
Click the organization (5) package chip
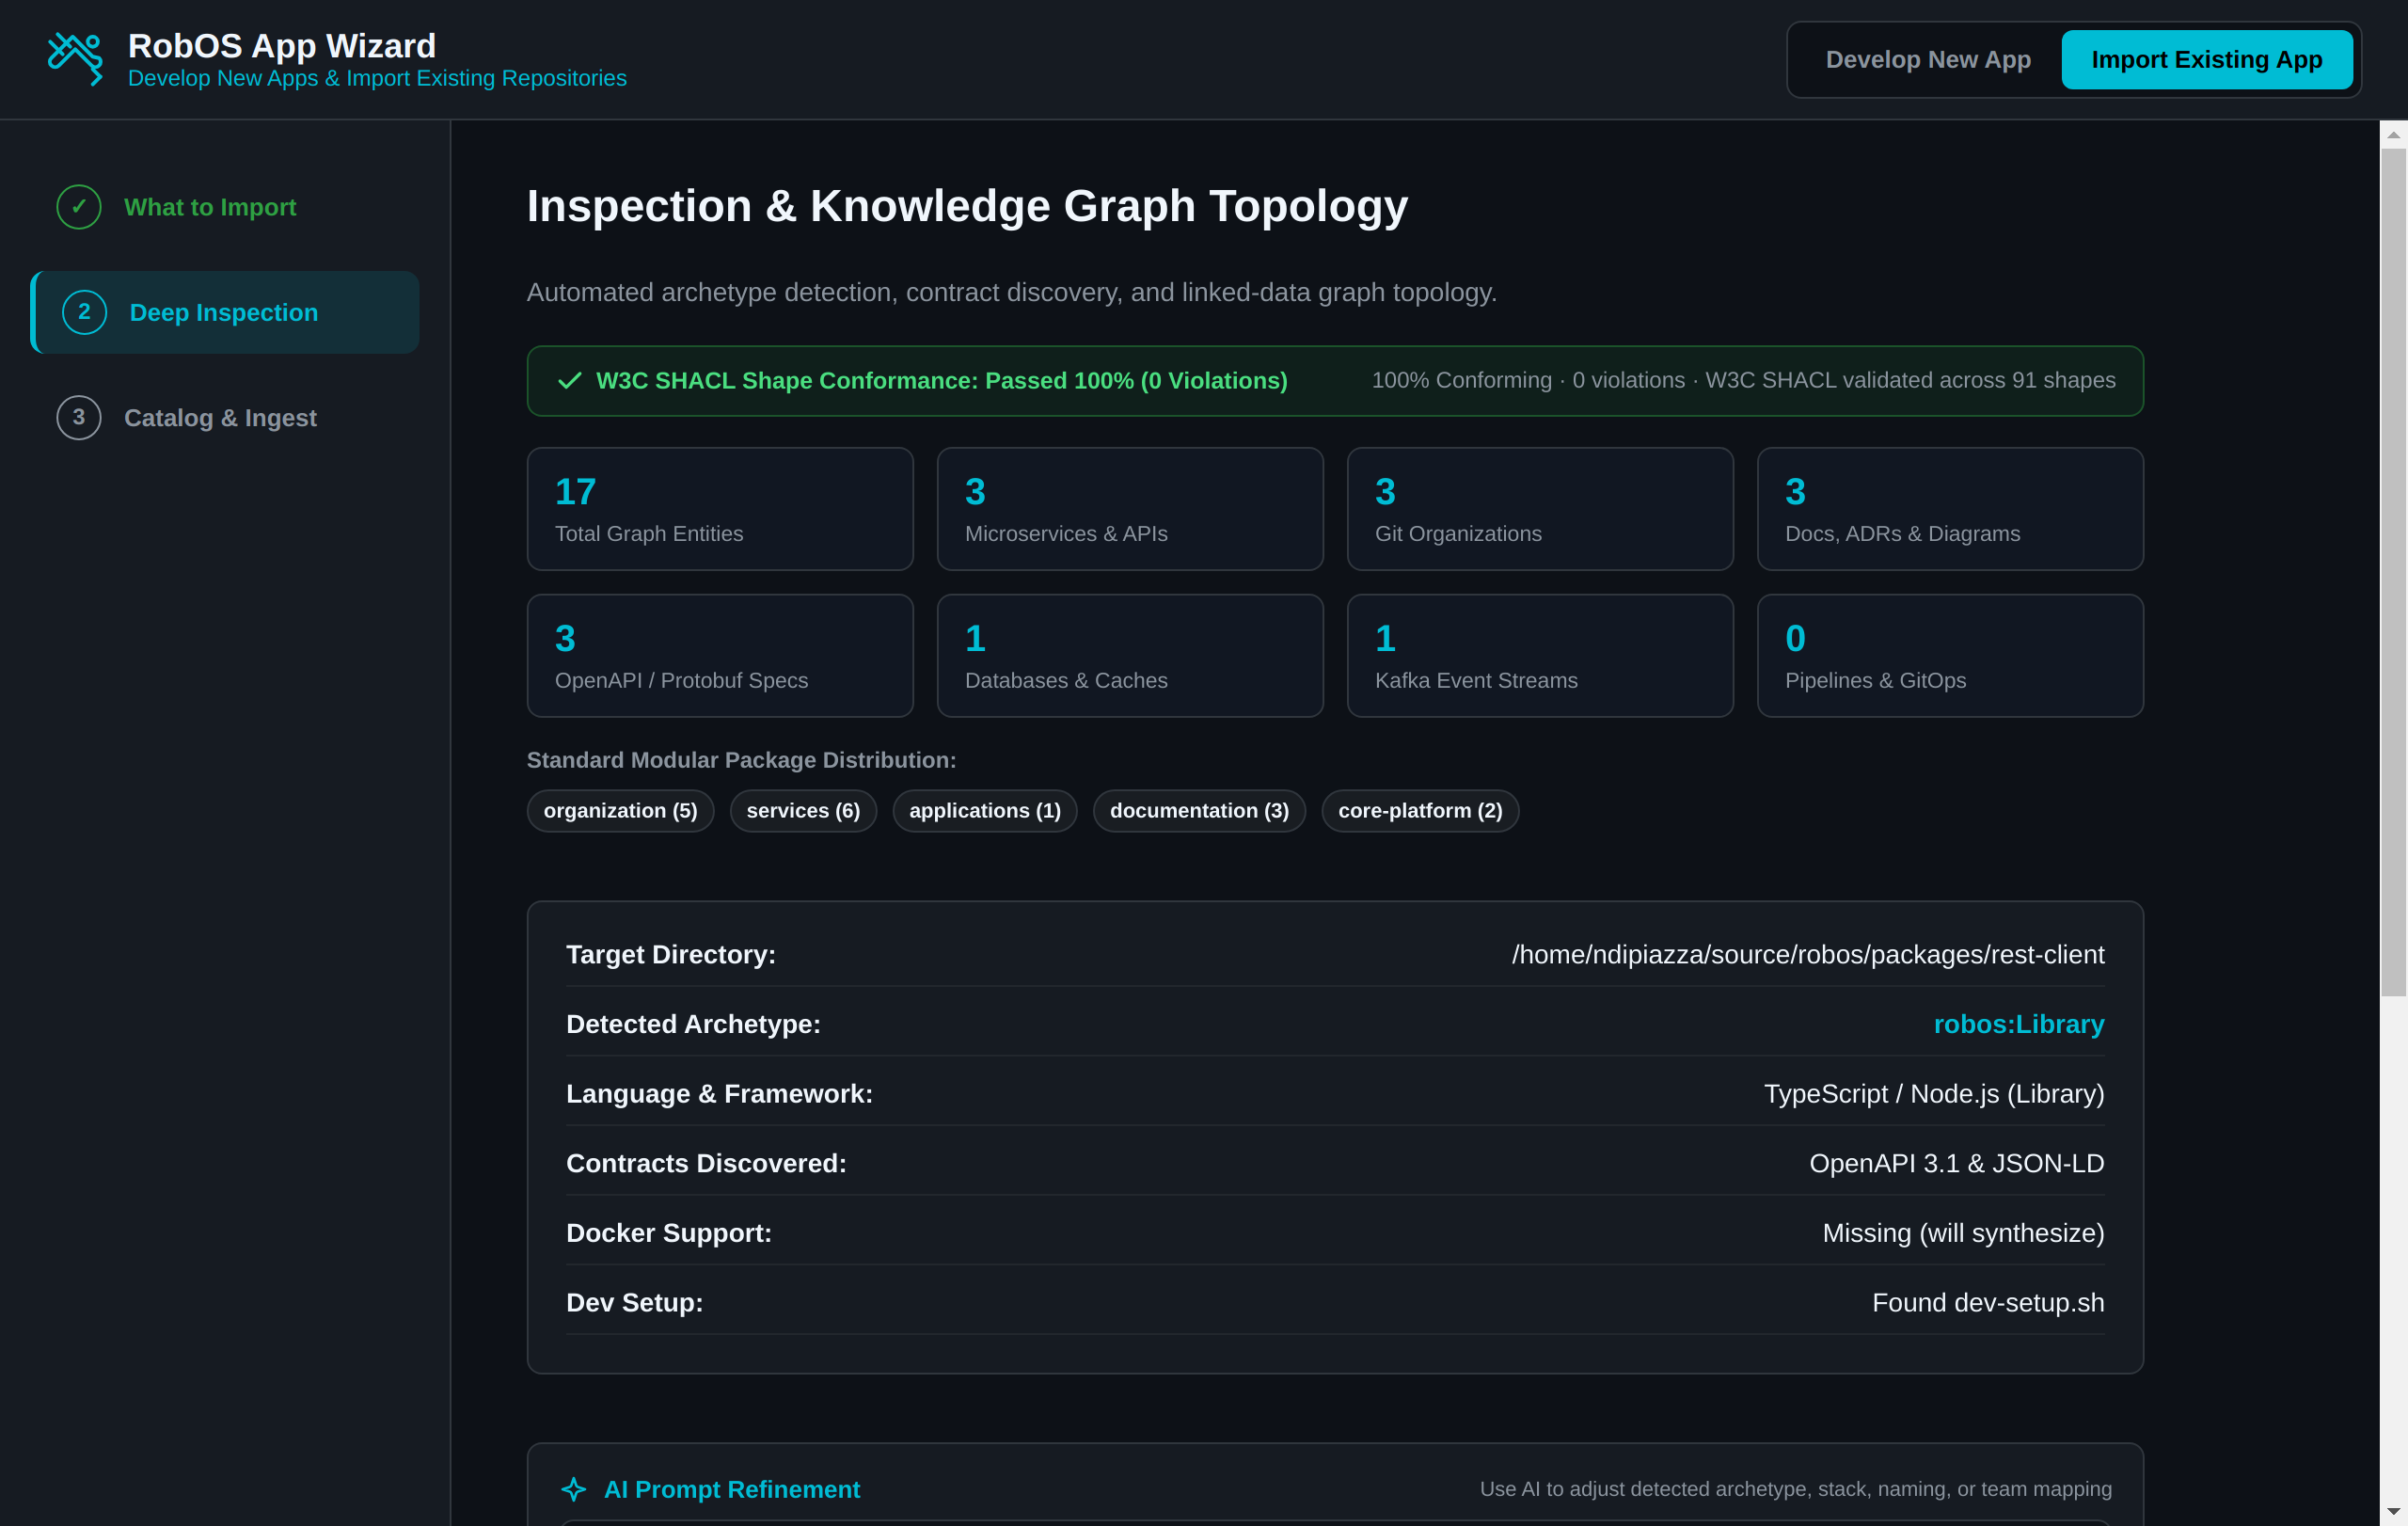point(620,811)
